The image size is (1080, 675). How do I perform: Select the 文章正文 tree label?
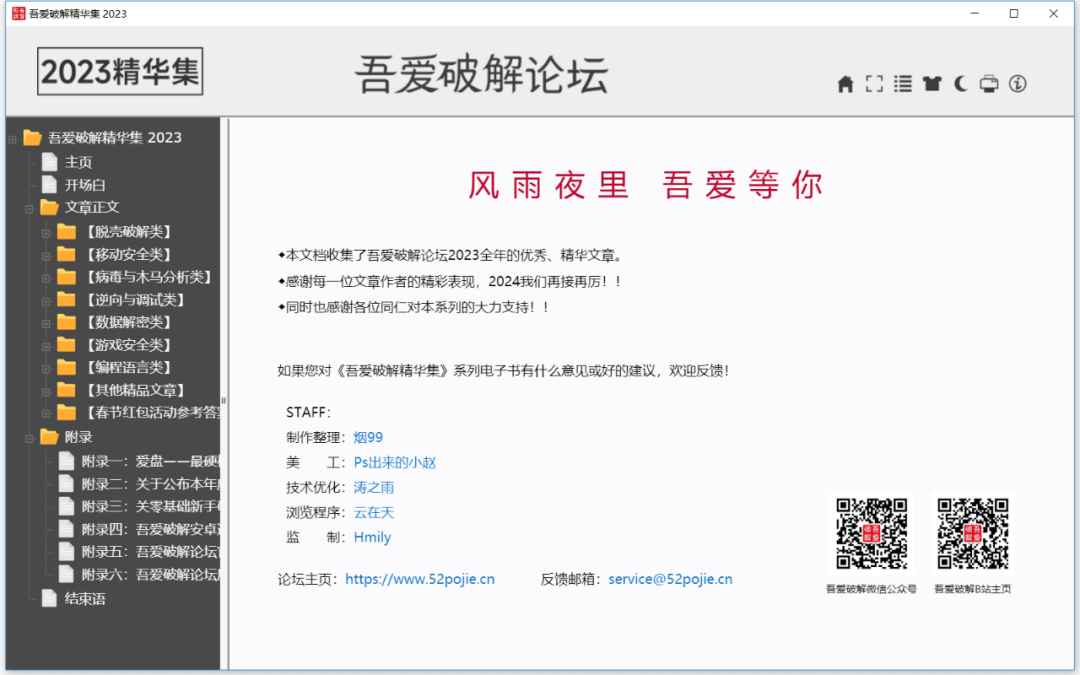pos(92,207)
